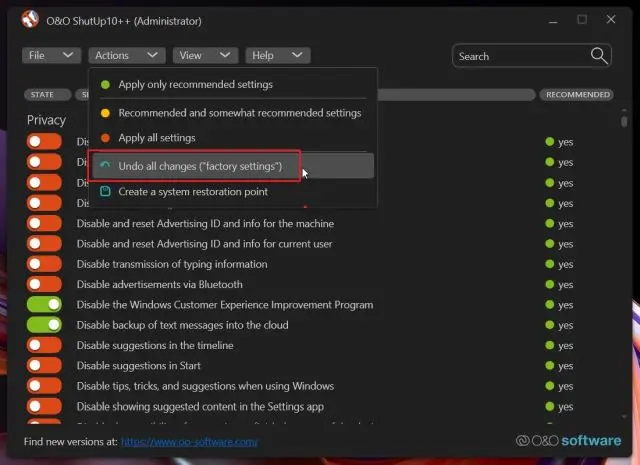
Task: Click green recommended dot for Advertising ID current user row
Action: point(550,244)
